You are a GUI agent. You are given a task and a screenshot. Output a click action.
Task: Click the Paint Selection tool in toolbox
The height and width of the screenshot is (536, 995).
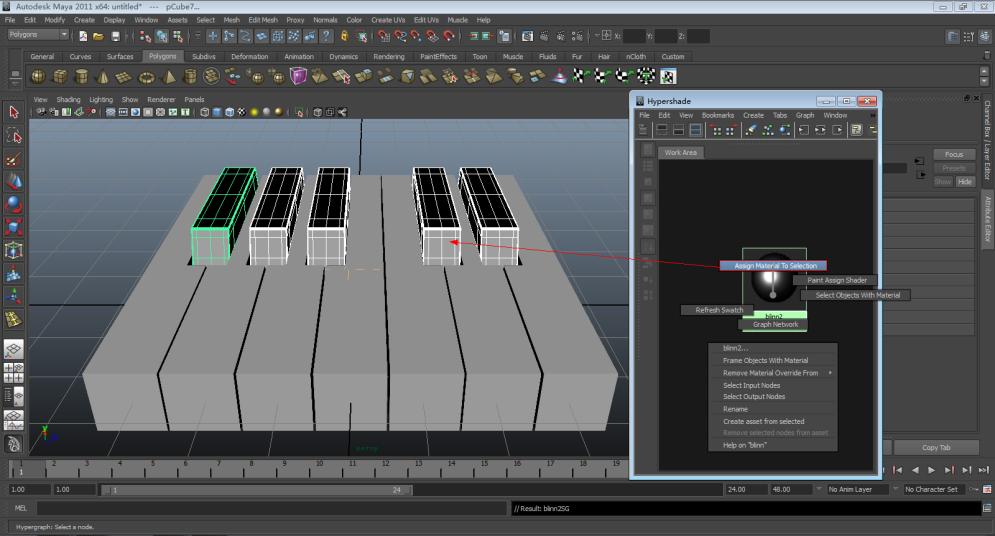[14, 159]
